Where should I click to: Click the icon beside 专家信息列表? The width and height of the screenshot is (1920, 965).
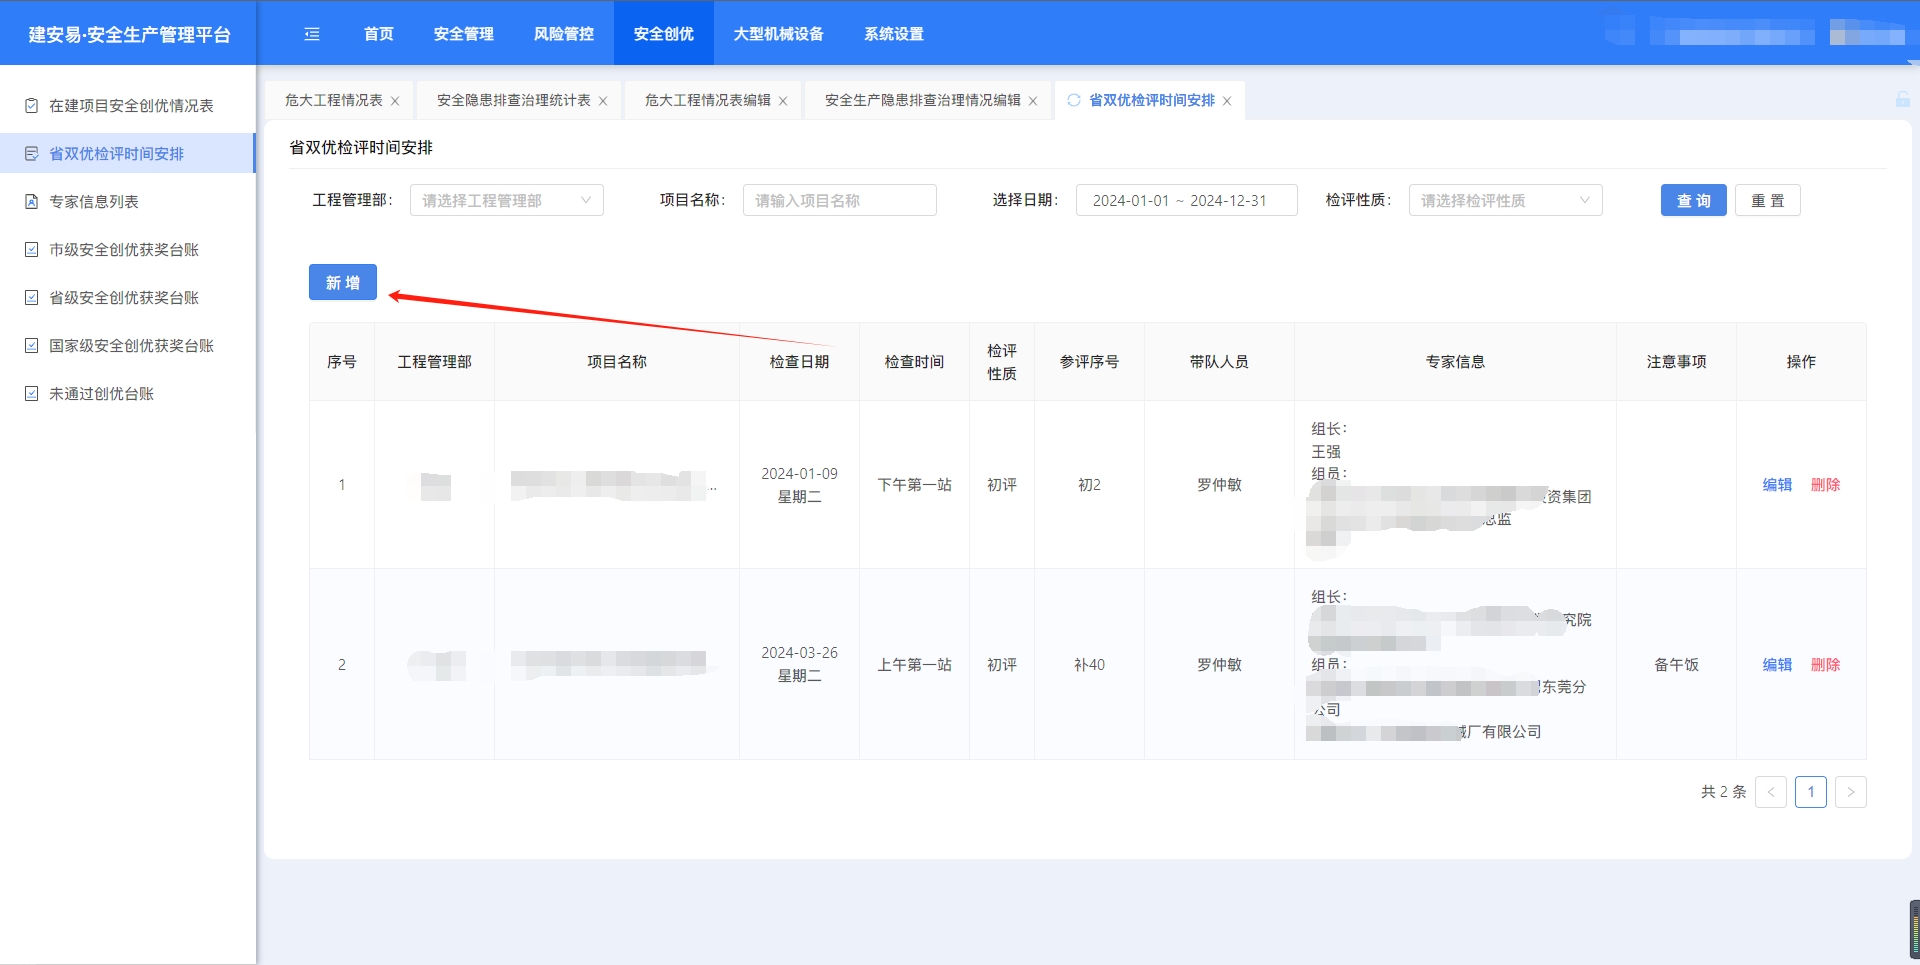click(31, 202)
